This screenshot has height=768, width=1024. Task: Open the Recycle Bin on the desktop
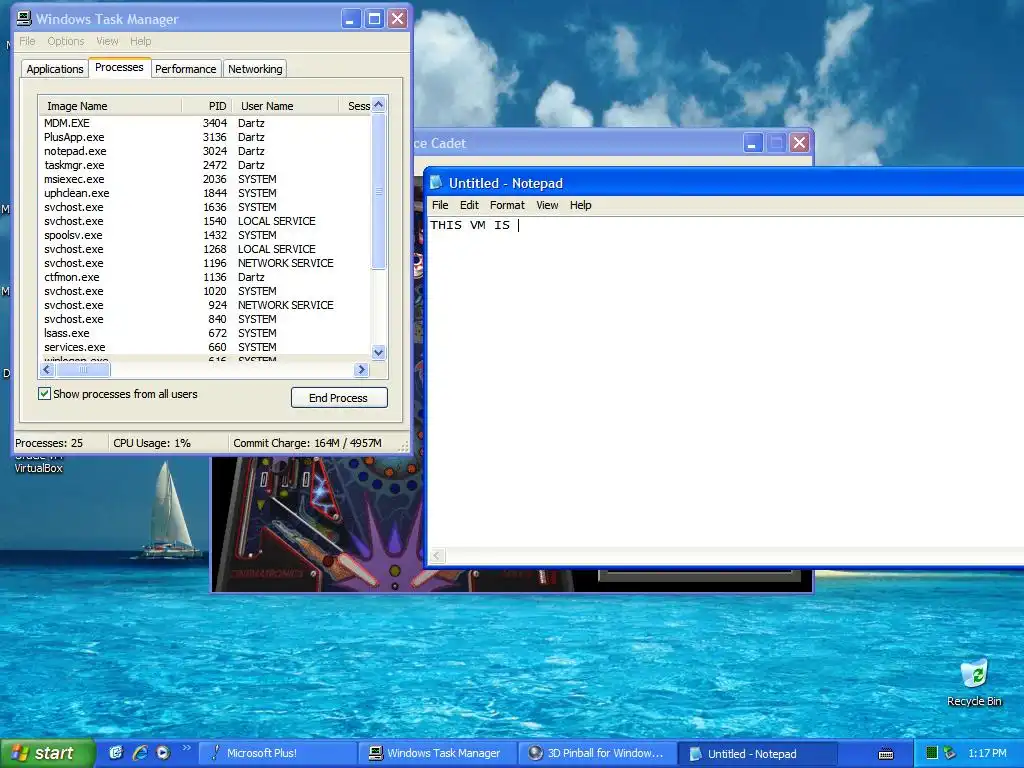[974, 683]
